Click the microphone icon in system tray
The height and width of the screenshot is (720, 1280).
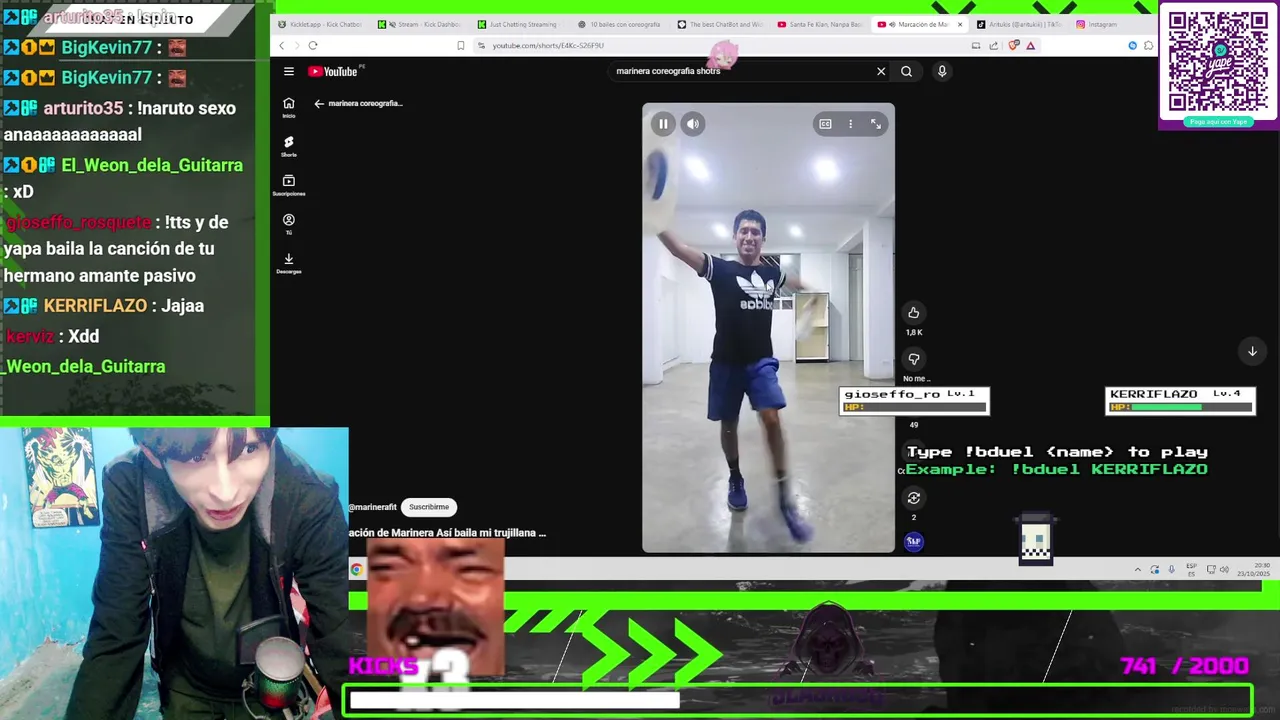click(1171, 570)
